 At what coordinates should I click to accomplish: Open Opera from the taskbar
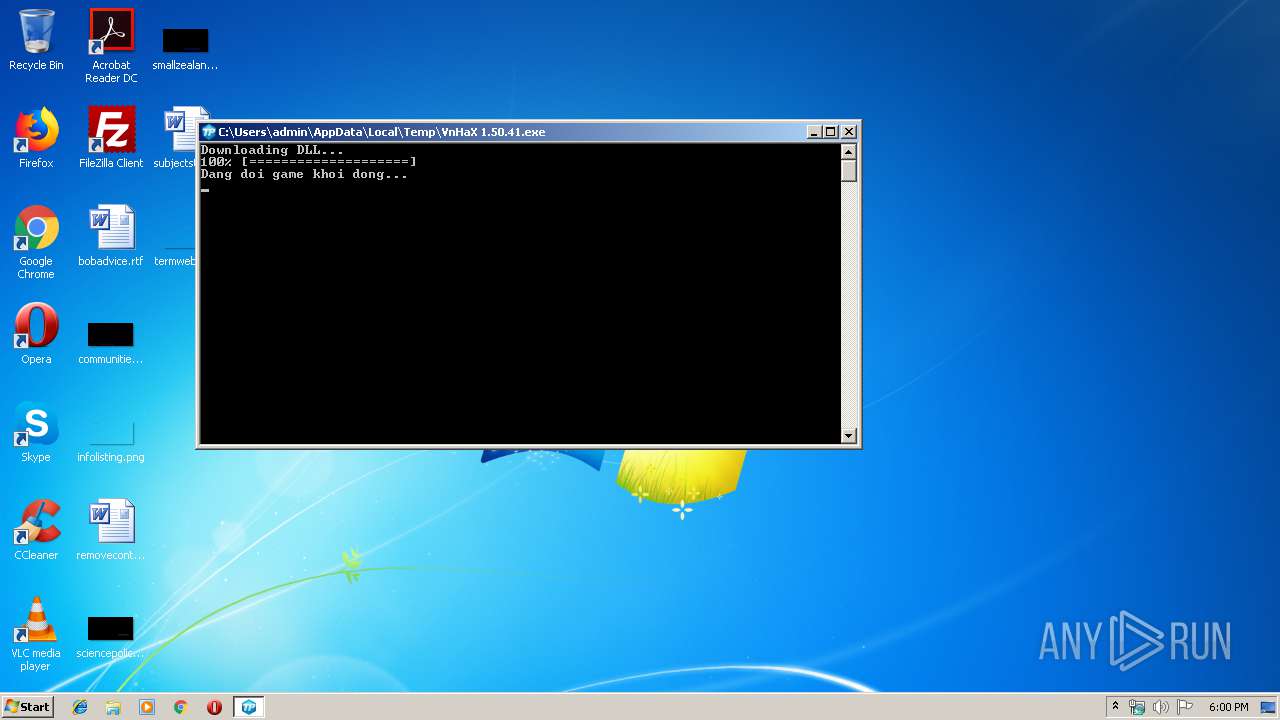click(214, 707)
